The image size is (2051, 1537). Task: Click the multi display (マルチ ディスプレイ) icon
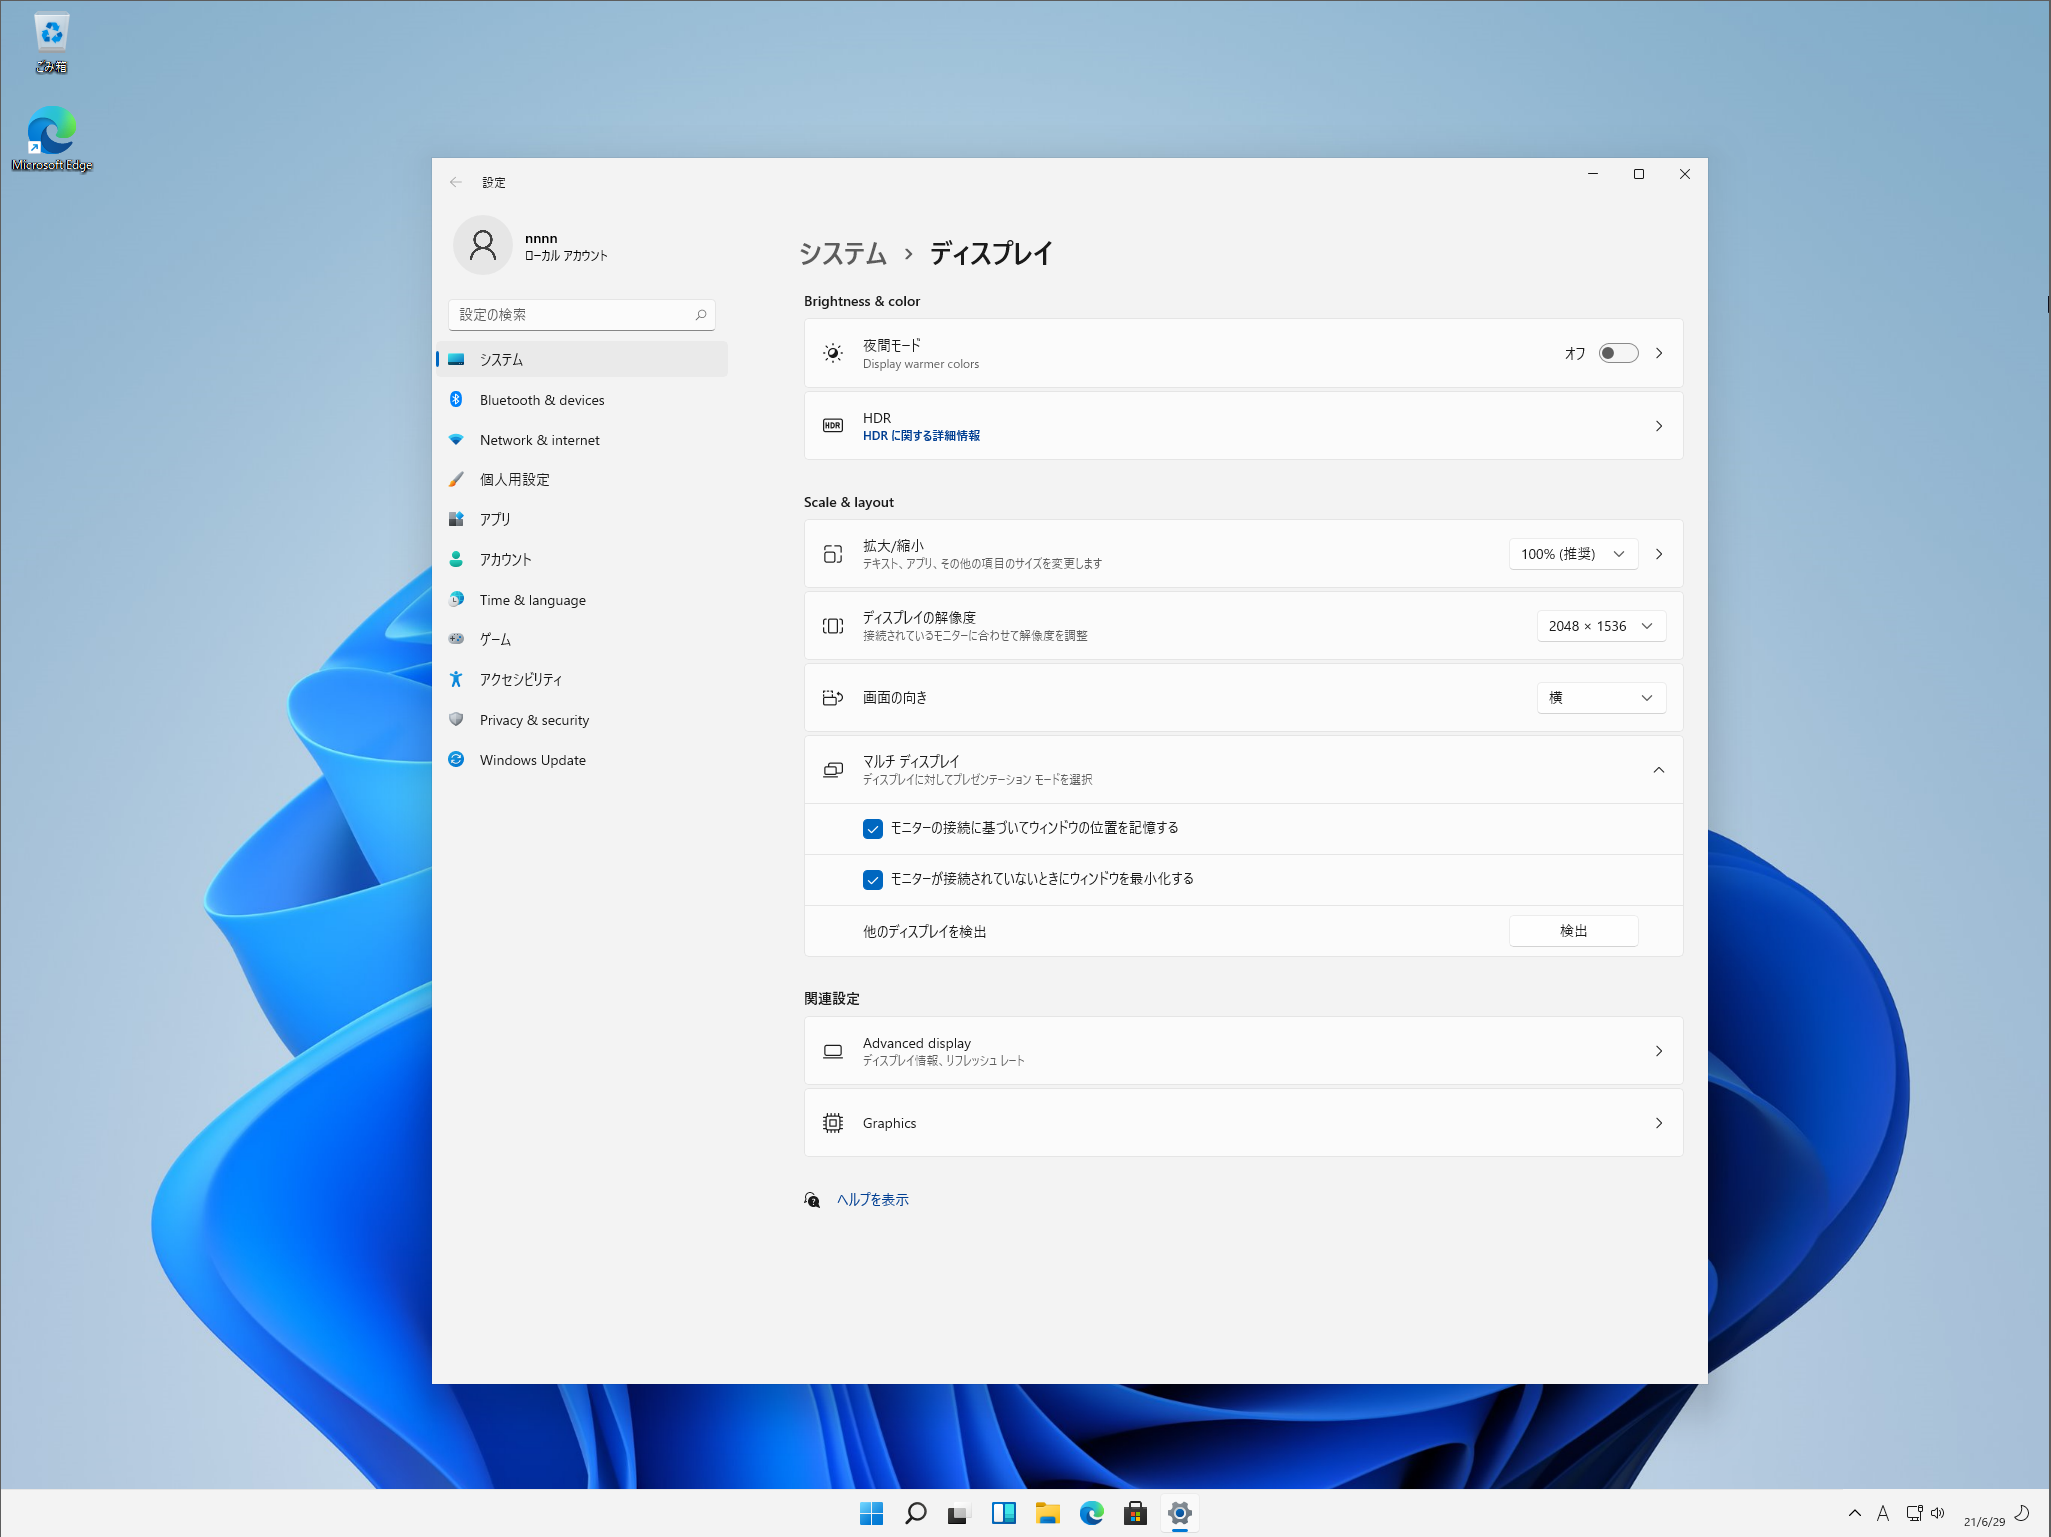click(833, 770)
